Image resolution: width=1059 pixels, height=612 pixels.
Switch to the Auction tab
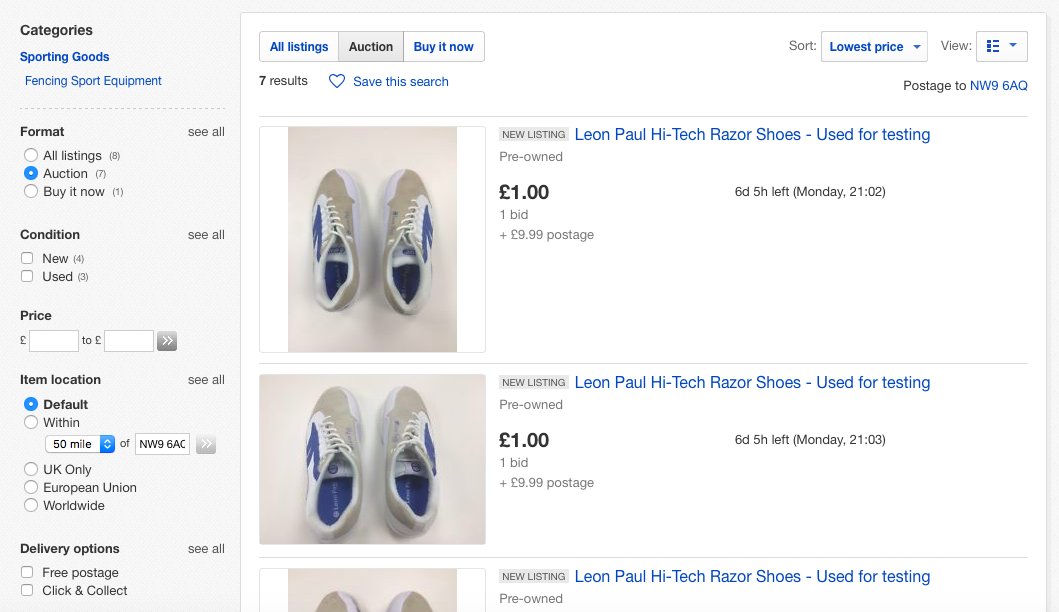pyautogui.click(x=370, y=46)
